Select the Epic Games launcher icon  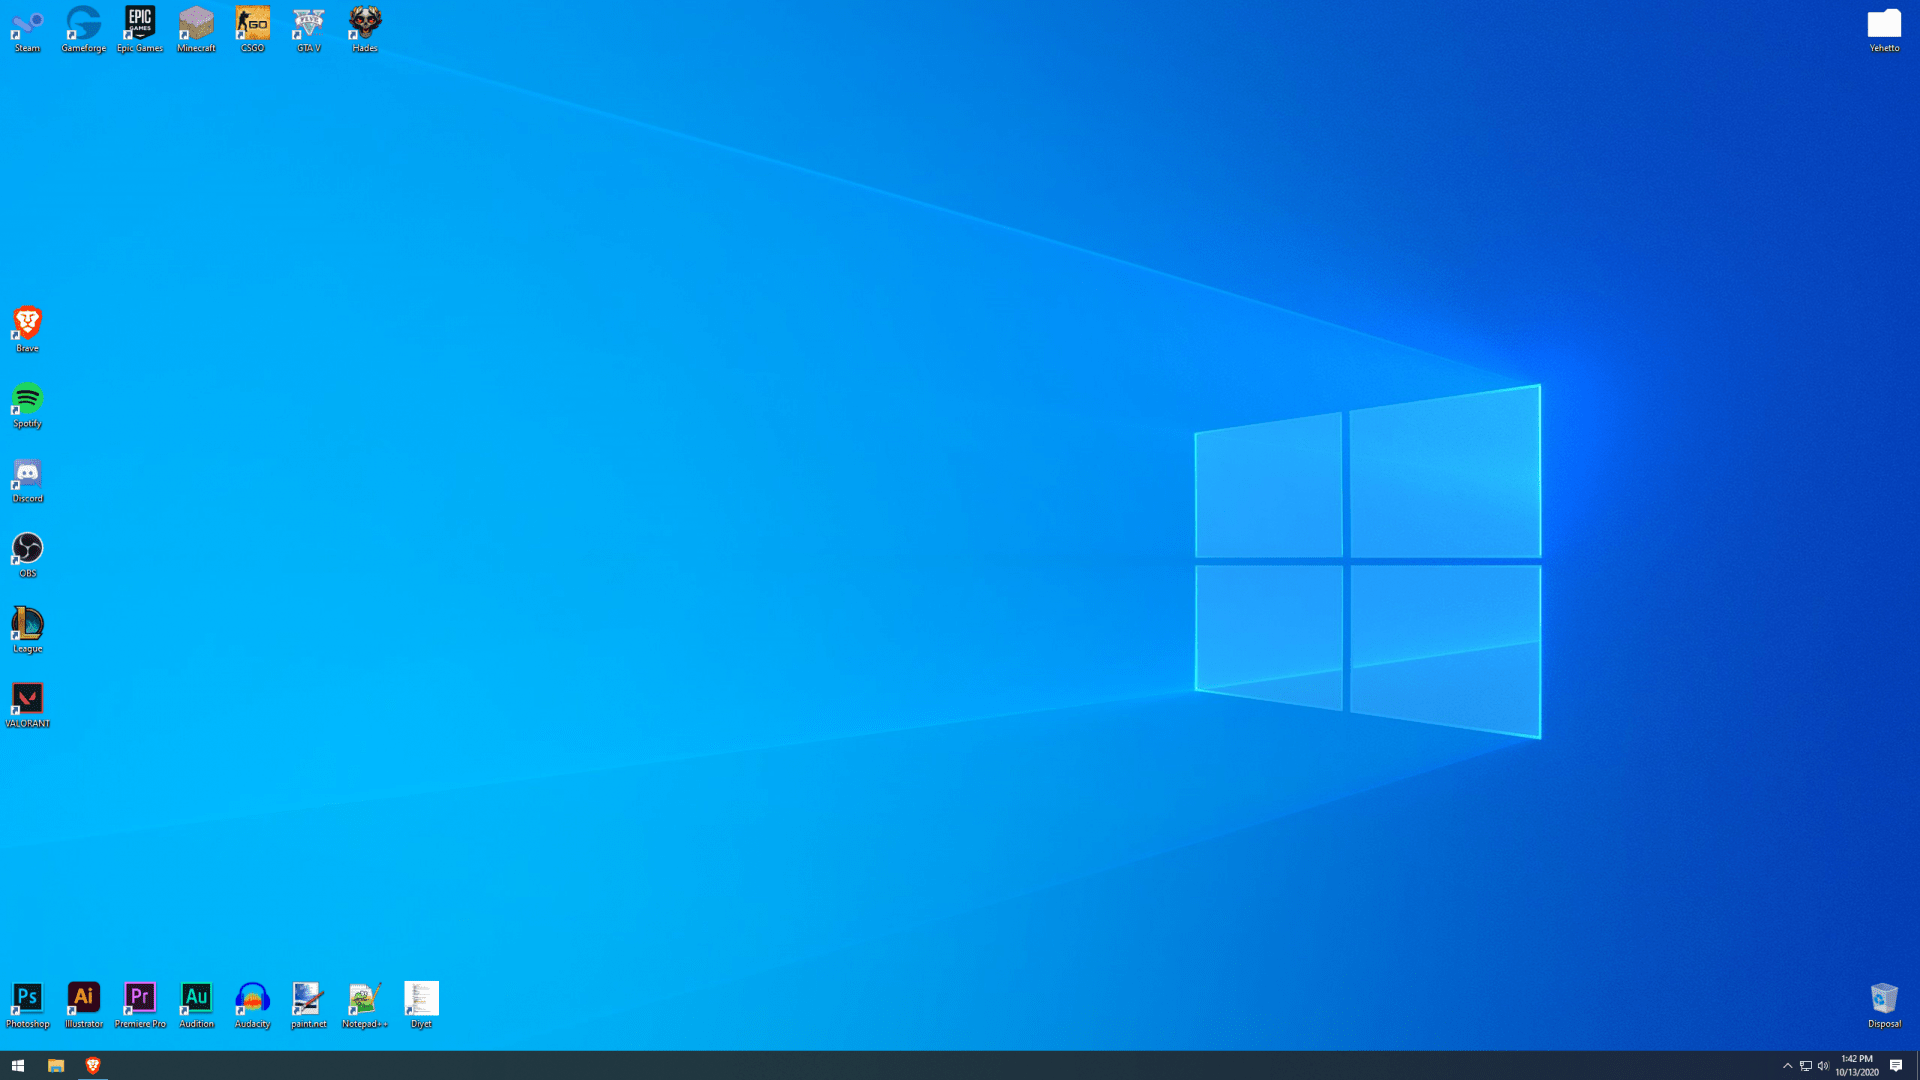pyautogui.click(x=140, y=24)
